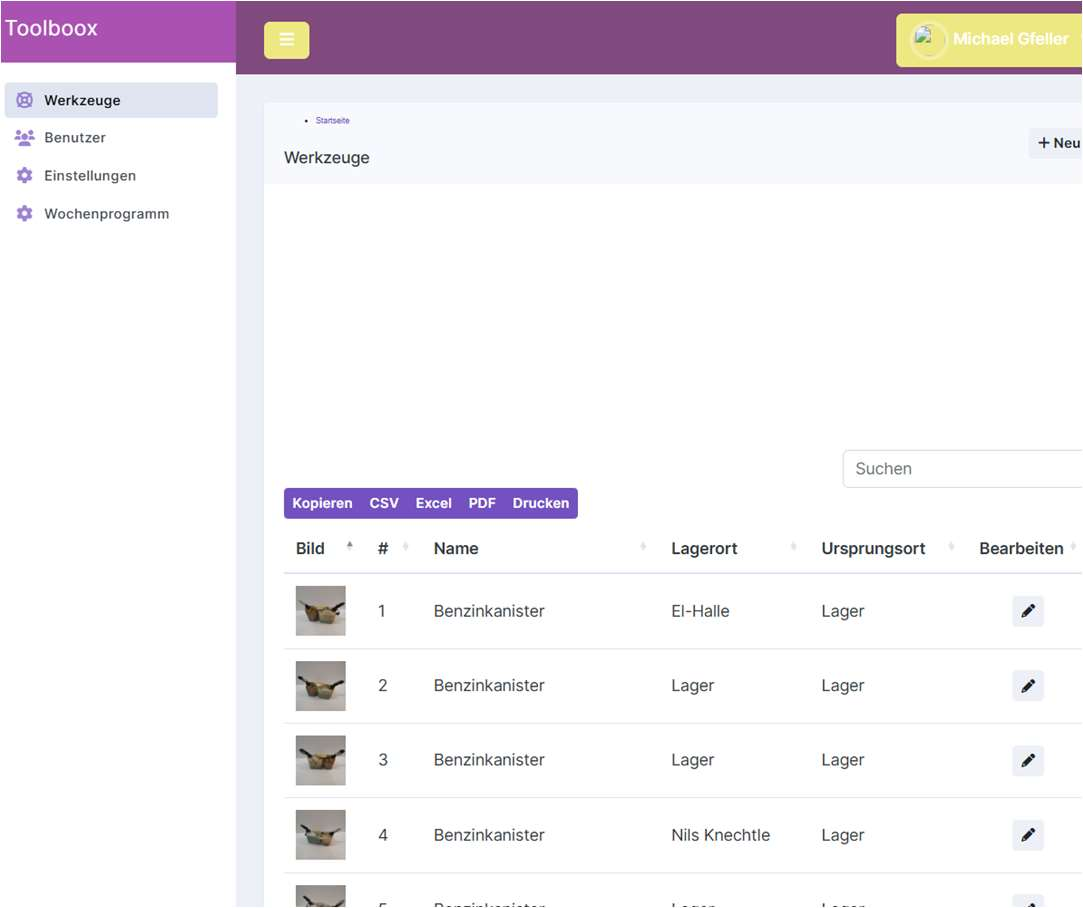Export table to Excel
Viewport: 1083px width, 908px height.
pos(434,503)
